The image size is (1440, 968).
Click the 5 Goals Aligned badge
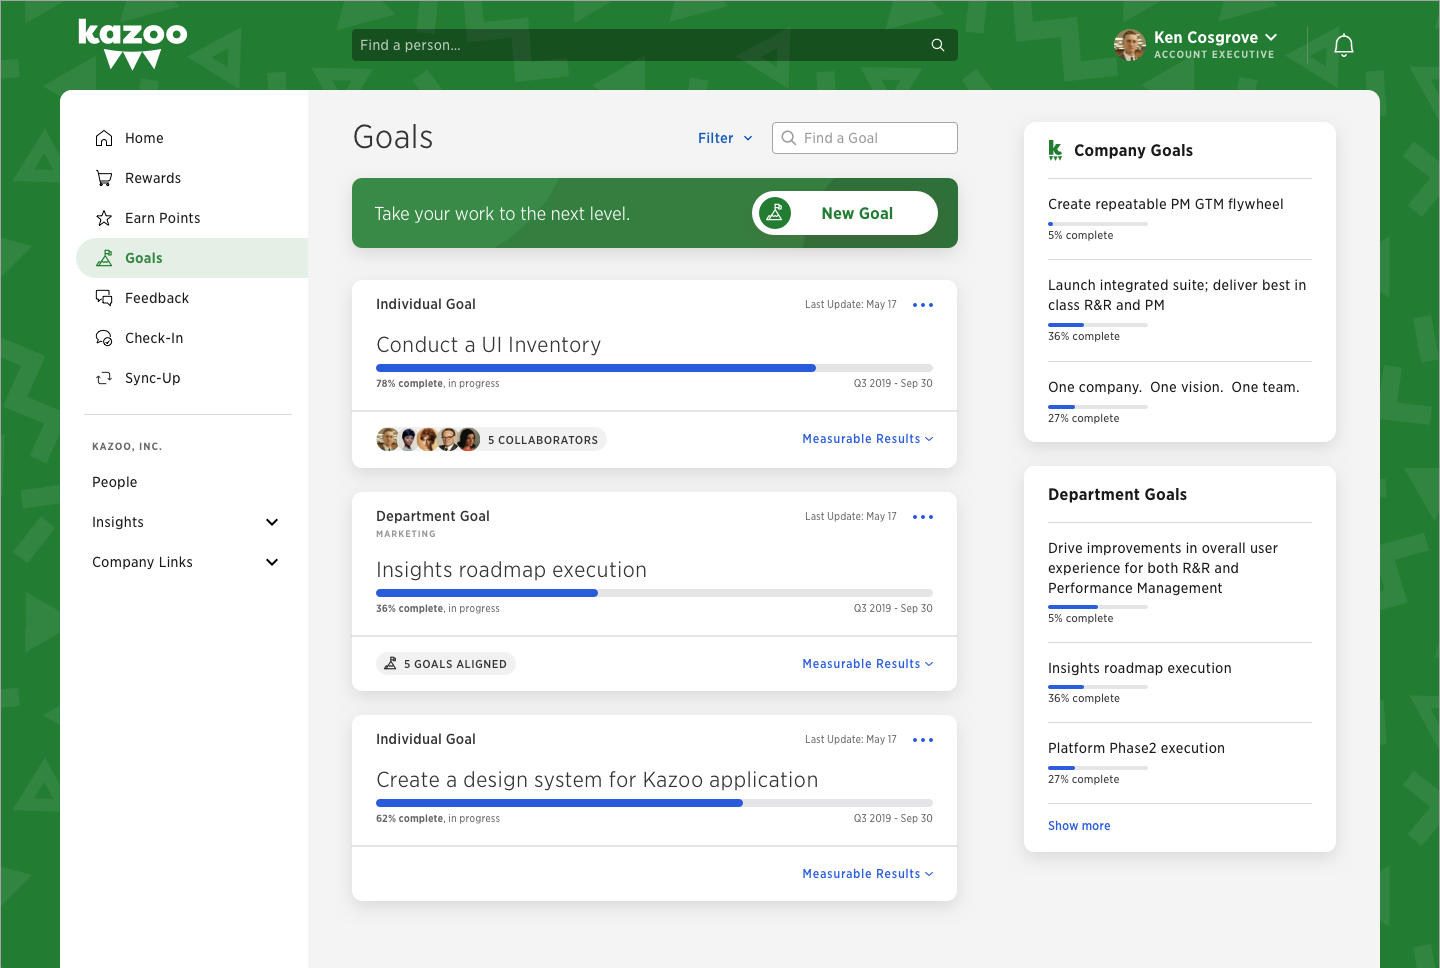click(446, 664)
